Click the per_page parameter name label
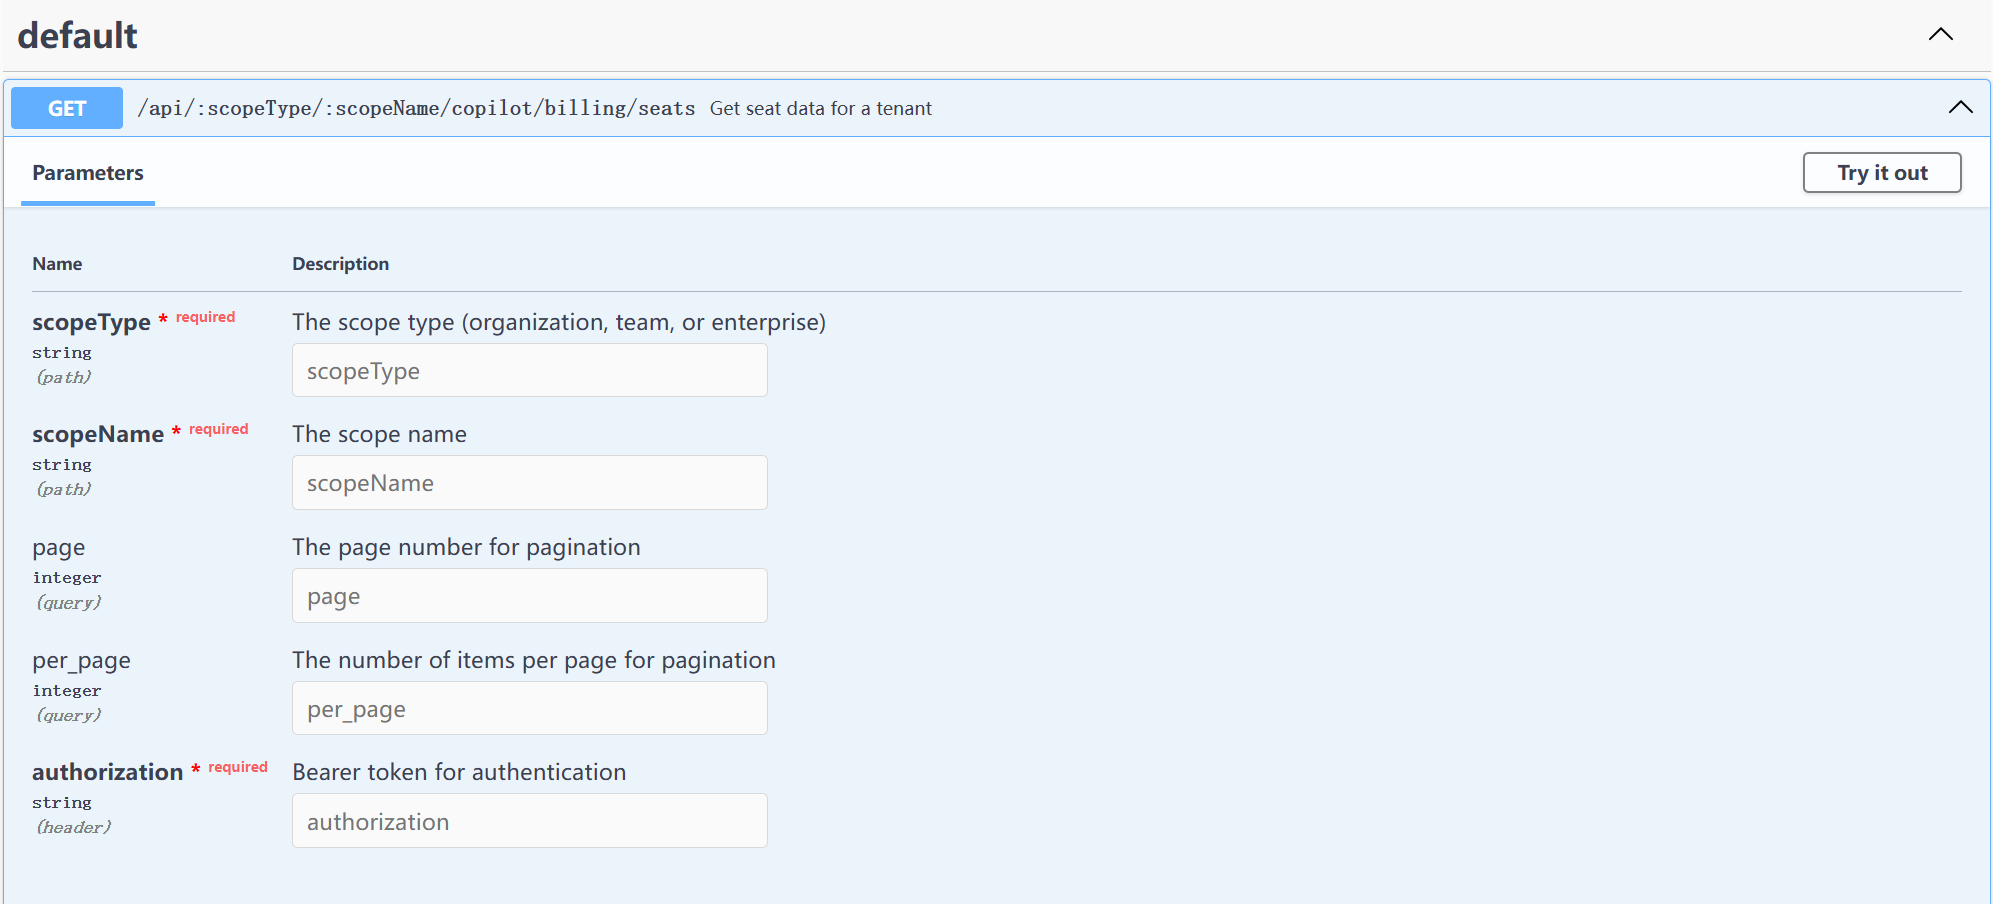The height and width of the screenshot is (904, 1993). click(81, 661)
